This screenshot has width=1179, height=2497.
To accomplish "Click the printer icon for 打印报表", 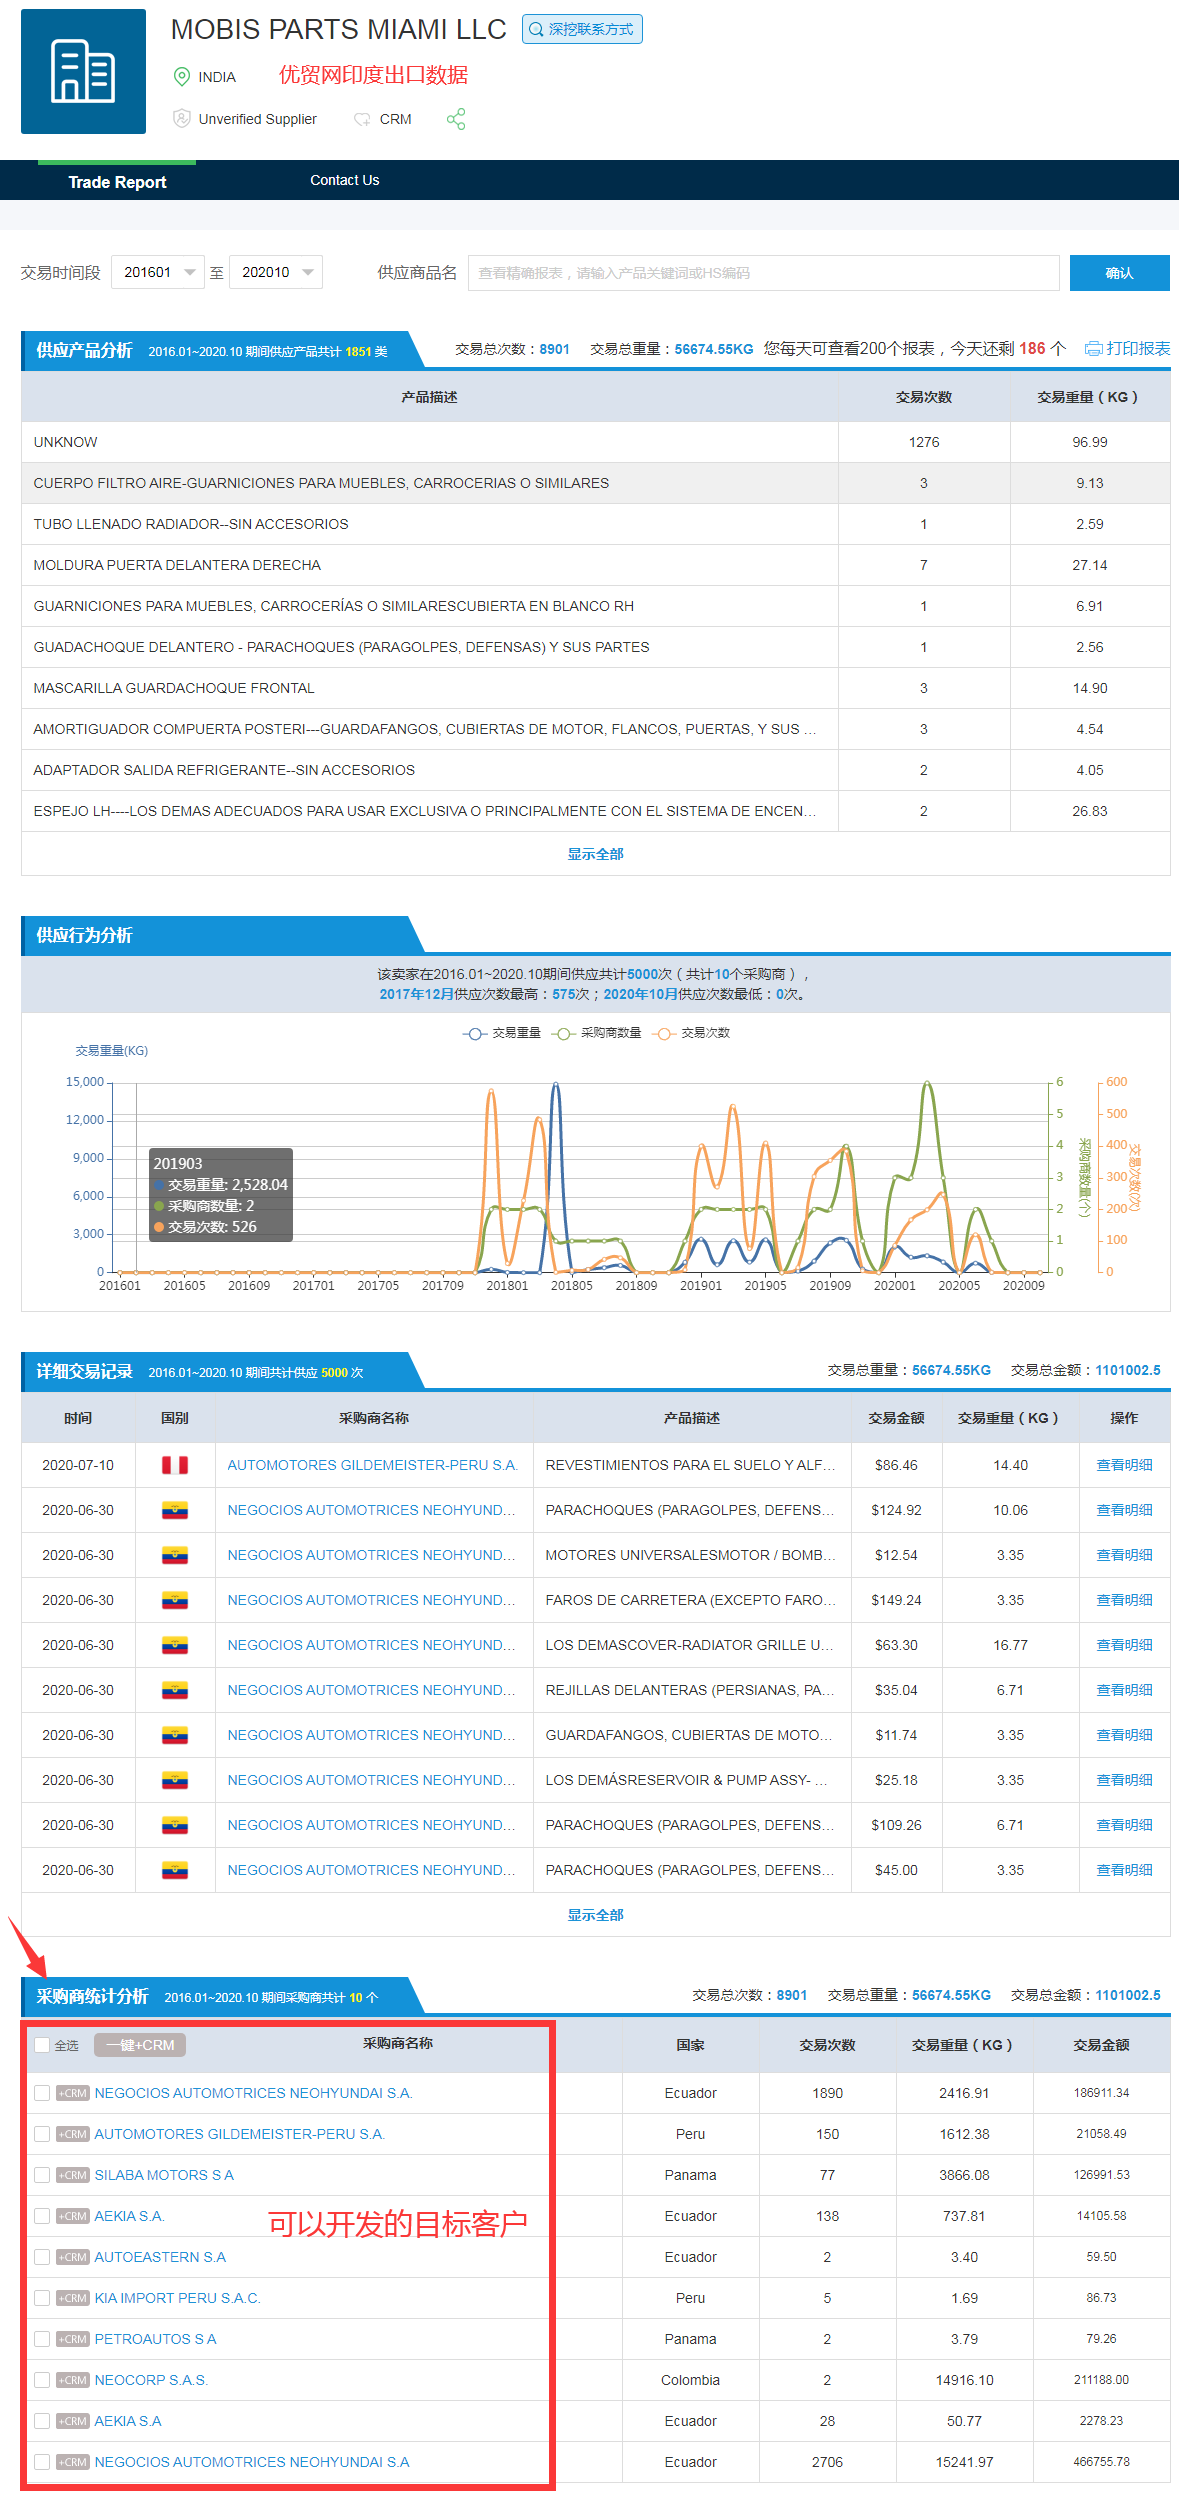I will click(x=1093, y=349).
